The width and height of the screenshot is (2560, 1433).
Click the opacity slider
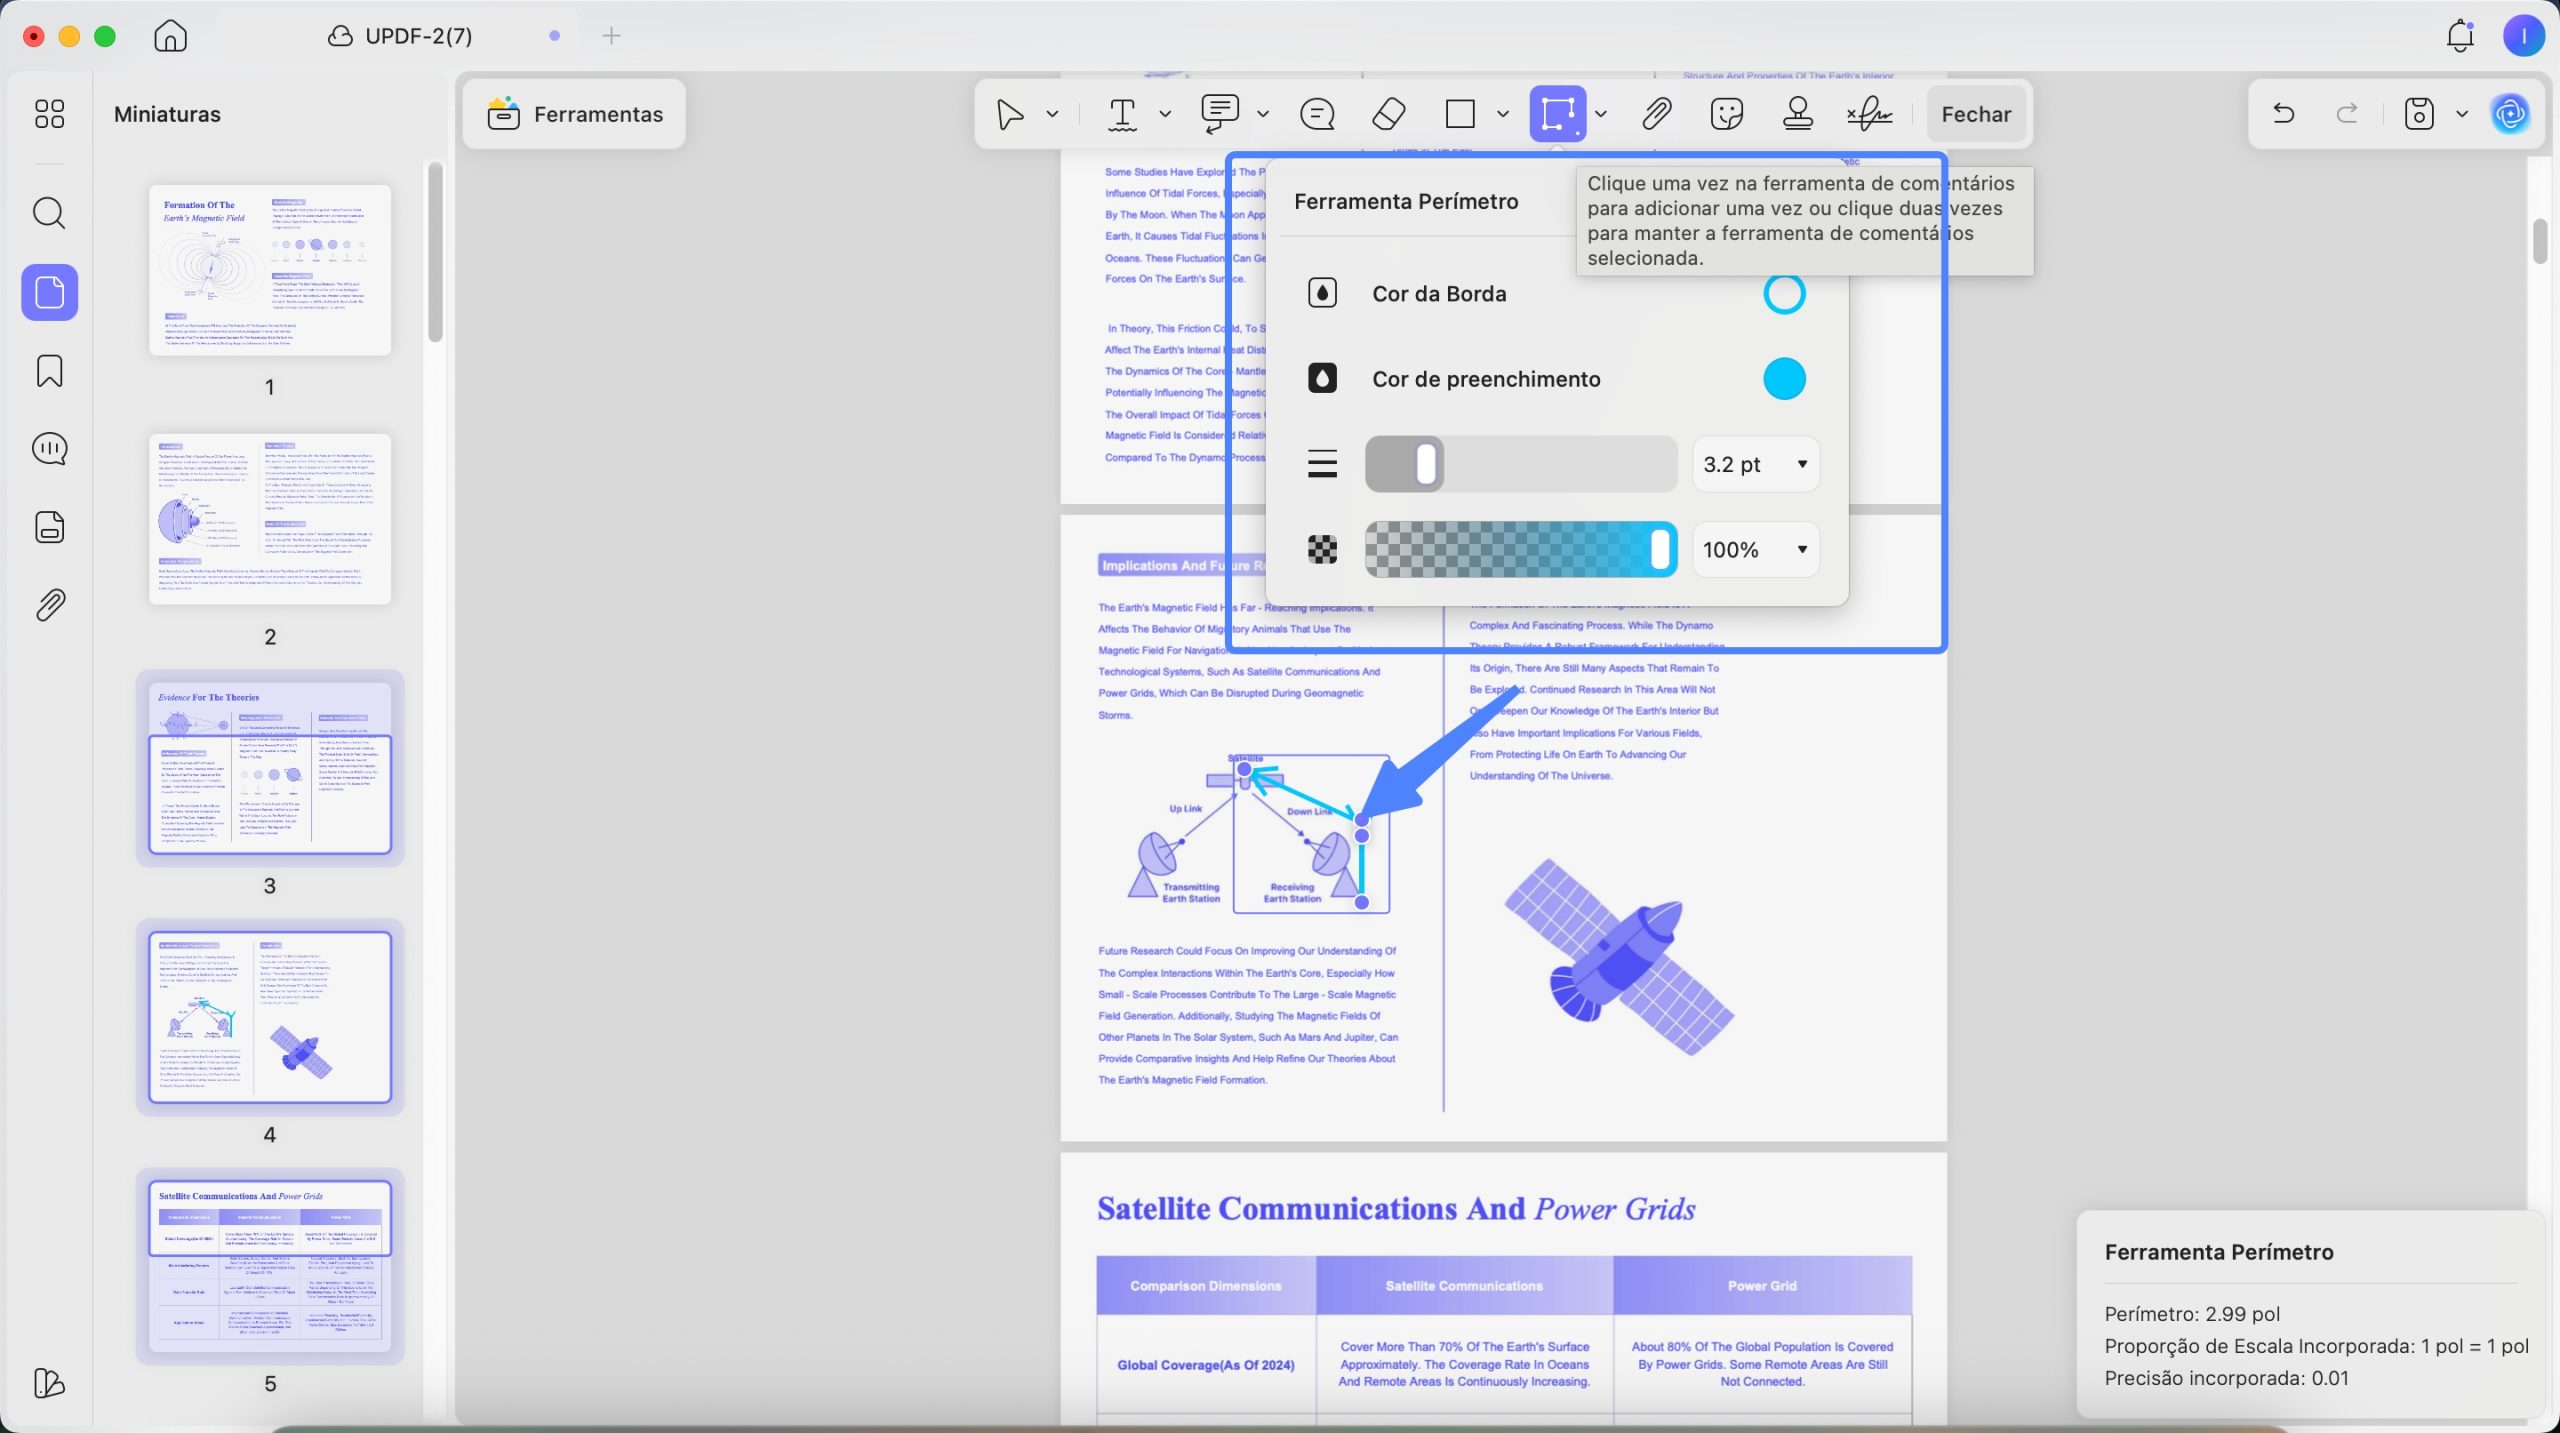click(1521, 549)
